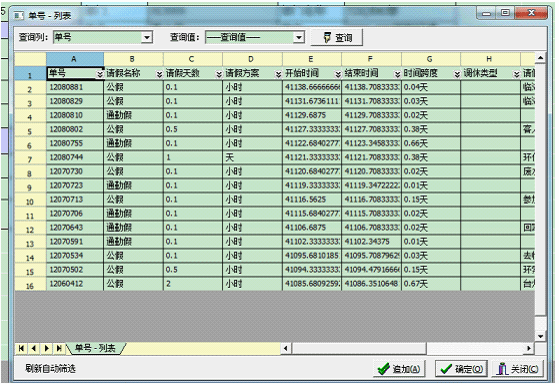The width and height of the screenshot is (559, 384).
Task: Select cell with order number 12080802
Action: pyautogui.click(x=75, y=129)
